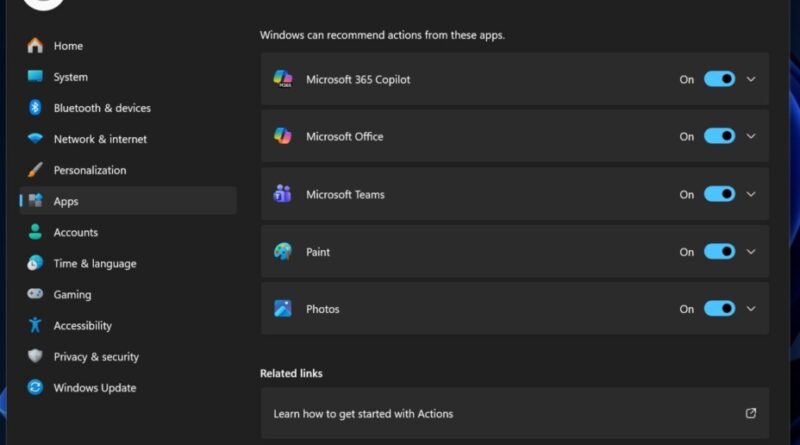800x445 pixels.
Task: Open the Home settings page
Action: click(x=128, y=45)
